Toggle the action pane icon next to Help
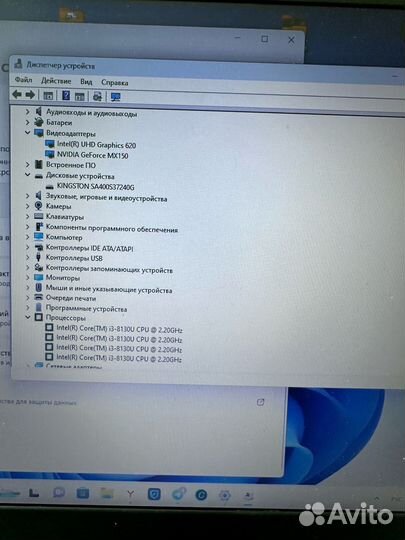Screen dimensions: 405x540 tap(80, 96)
